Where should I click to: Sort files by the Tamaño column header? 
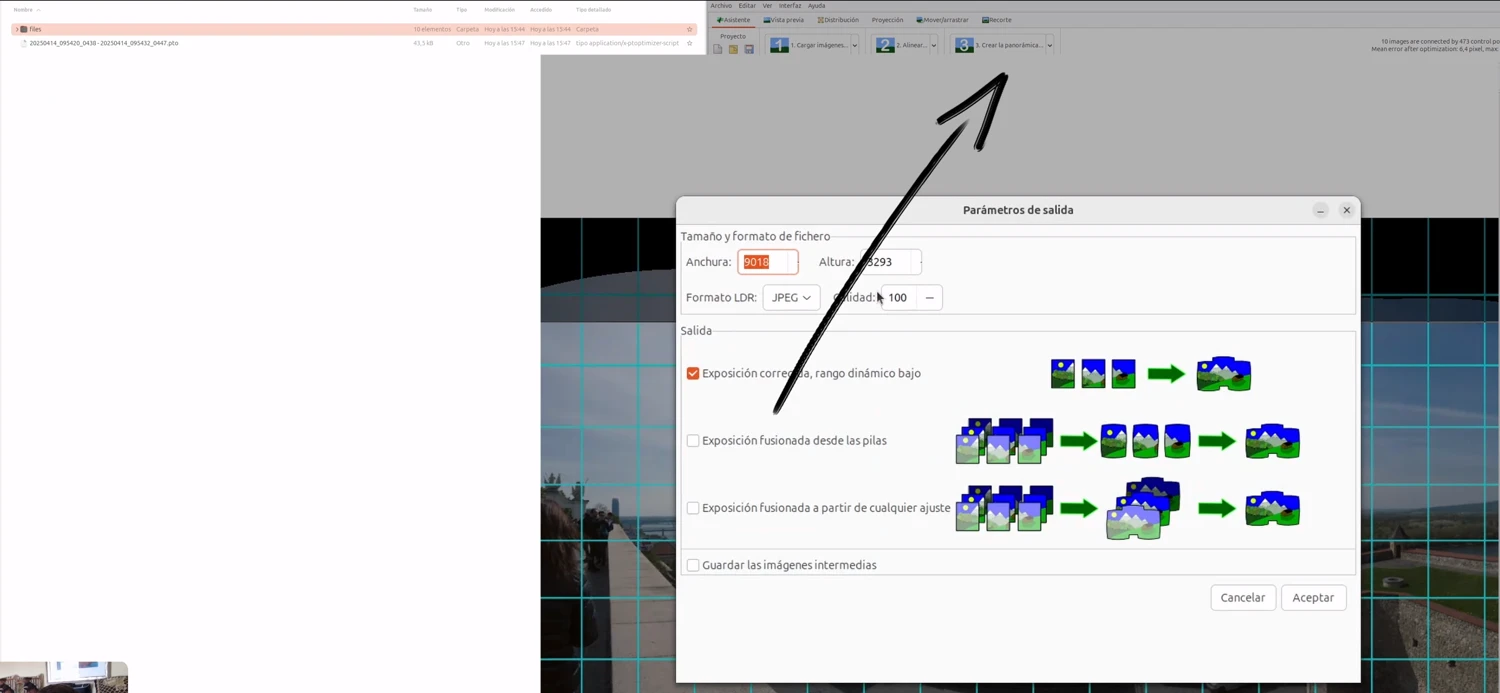[423, 10]
